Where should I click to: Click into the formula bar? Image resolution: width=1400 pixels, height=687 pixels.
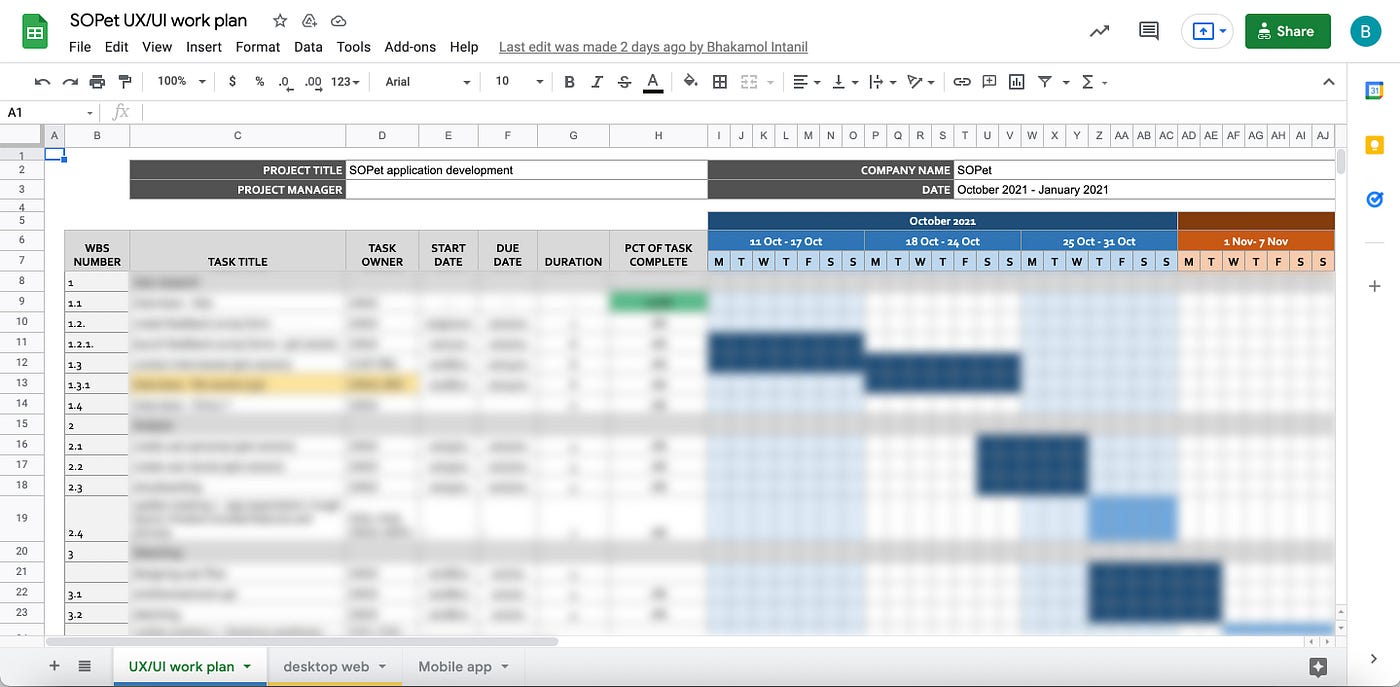(740, 113)
